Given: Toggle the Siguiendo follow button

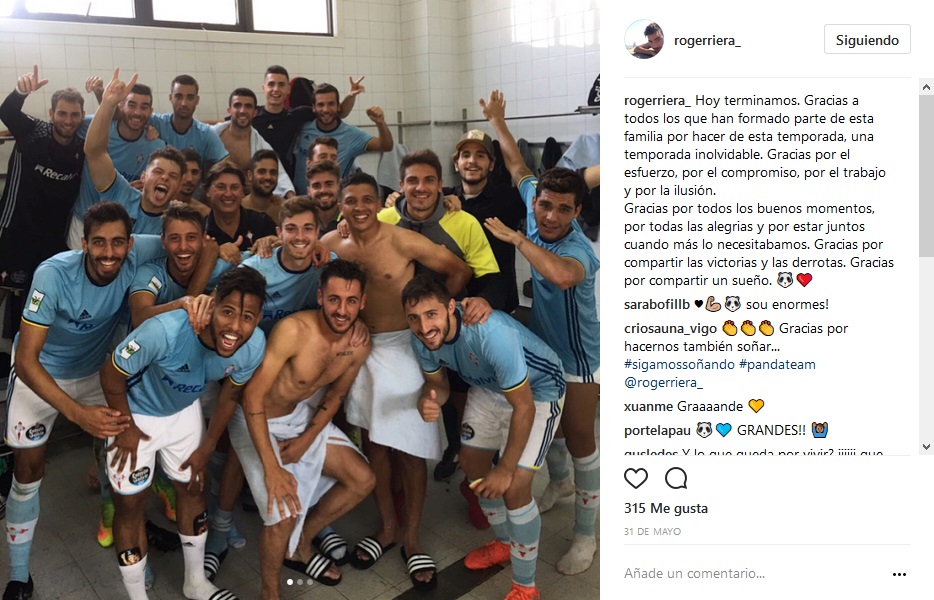Looking at the screenshot, I should click(867, 39).
